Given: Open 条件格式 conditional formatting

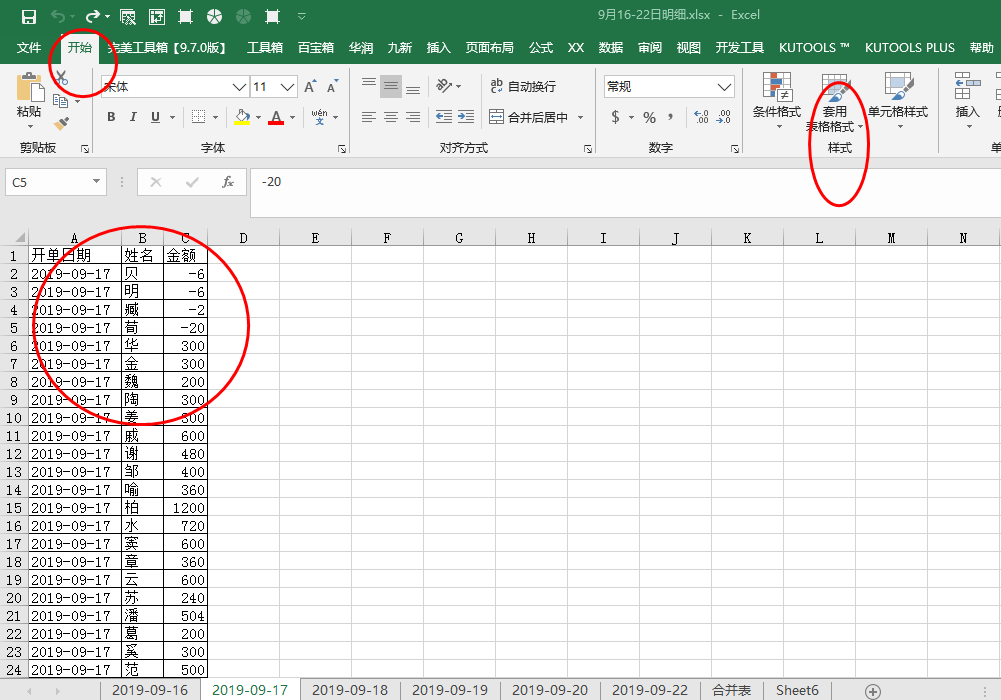Looking at the screenshot, I should click(x=777, y=101).
